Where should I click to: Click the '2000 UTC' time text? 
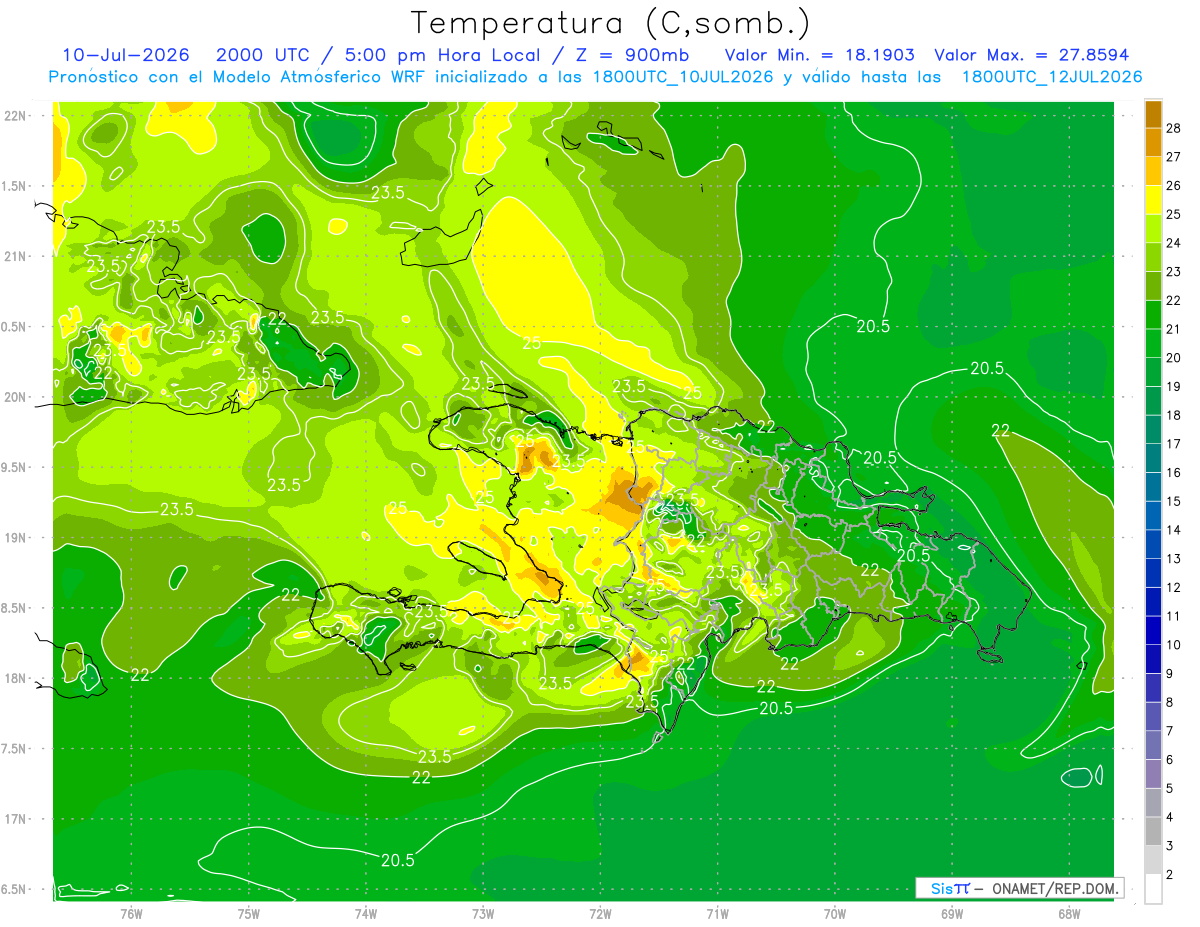[x=263, y=55]
